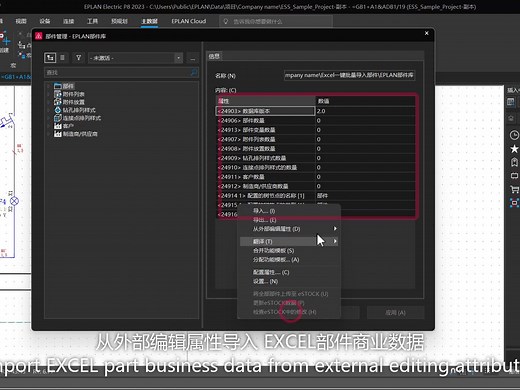Select the 钻孔排列样式 tree node
This screenshot has width=520, height=390.
(79, 110)
